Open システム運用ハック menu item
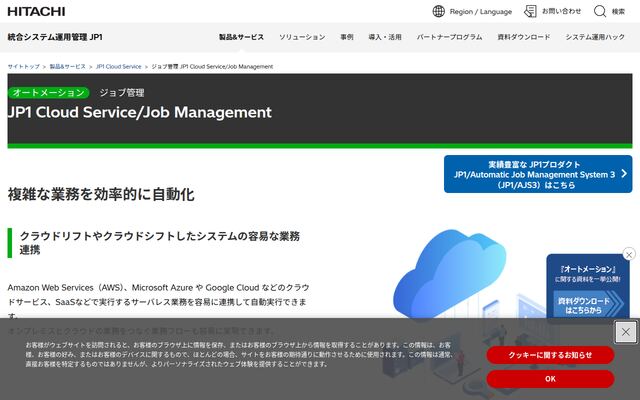 [x=595, y=37]
